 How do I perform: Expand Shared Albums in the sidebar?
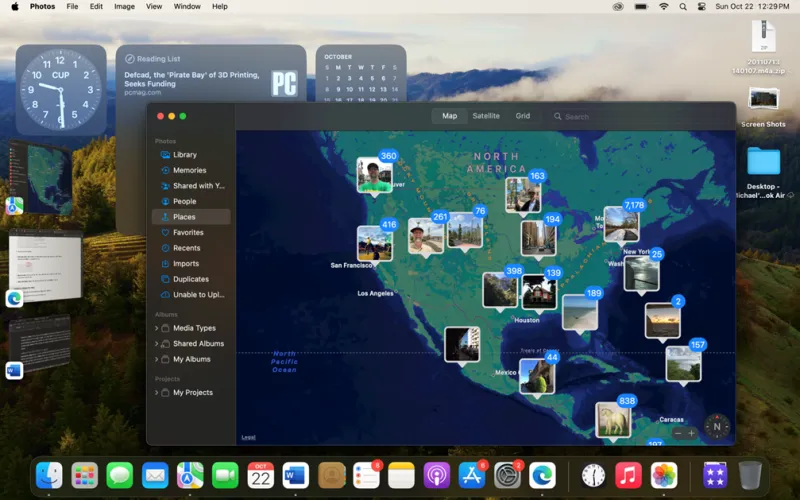155,344
